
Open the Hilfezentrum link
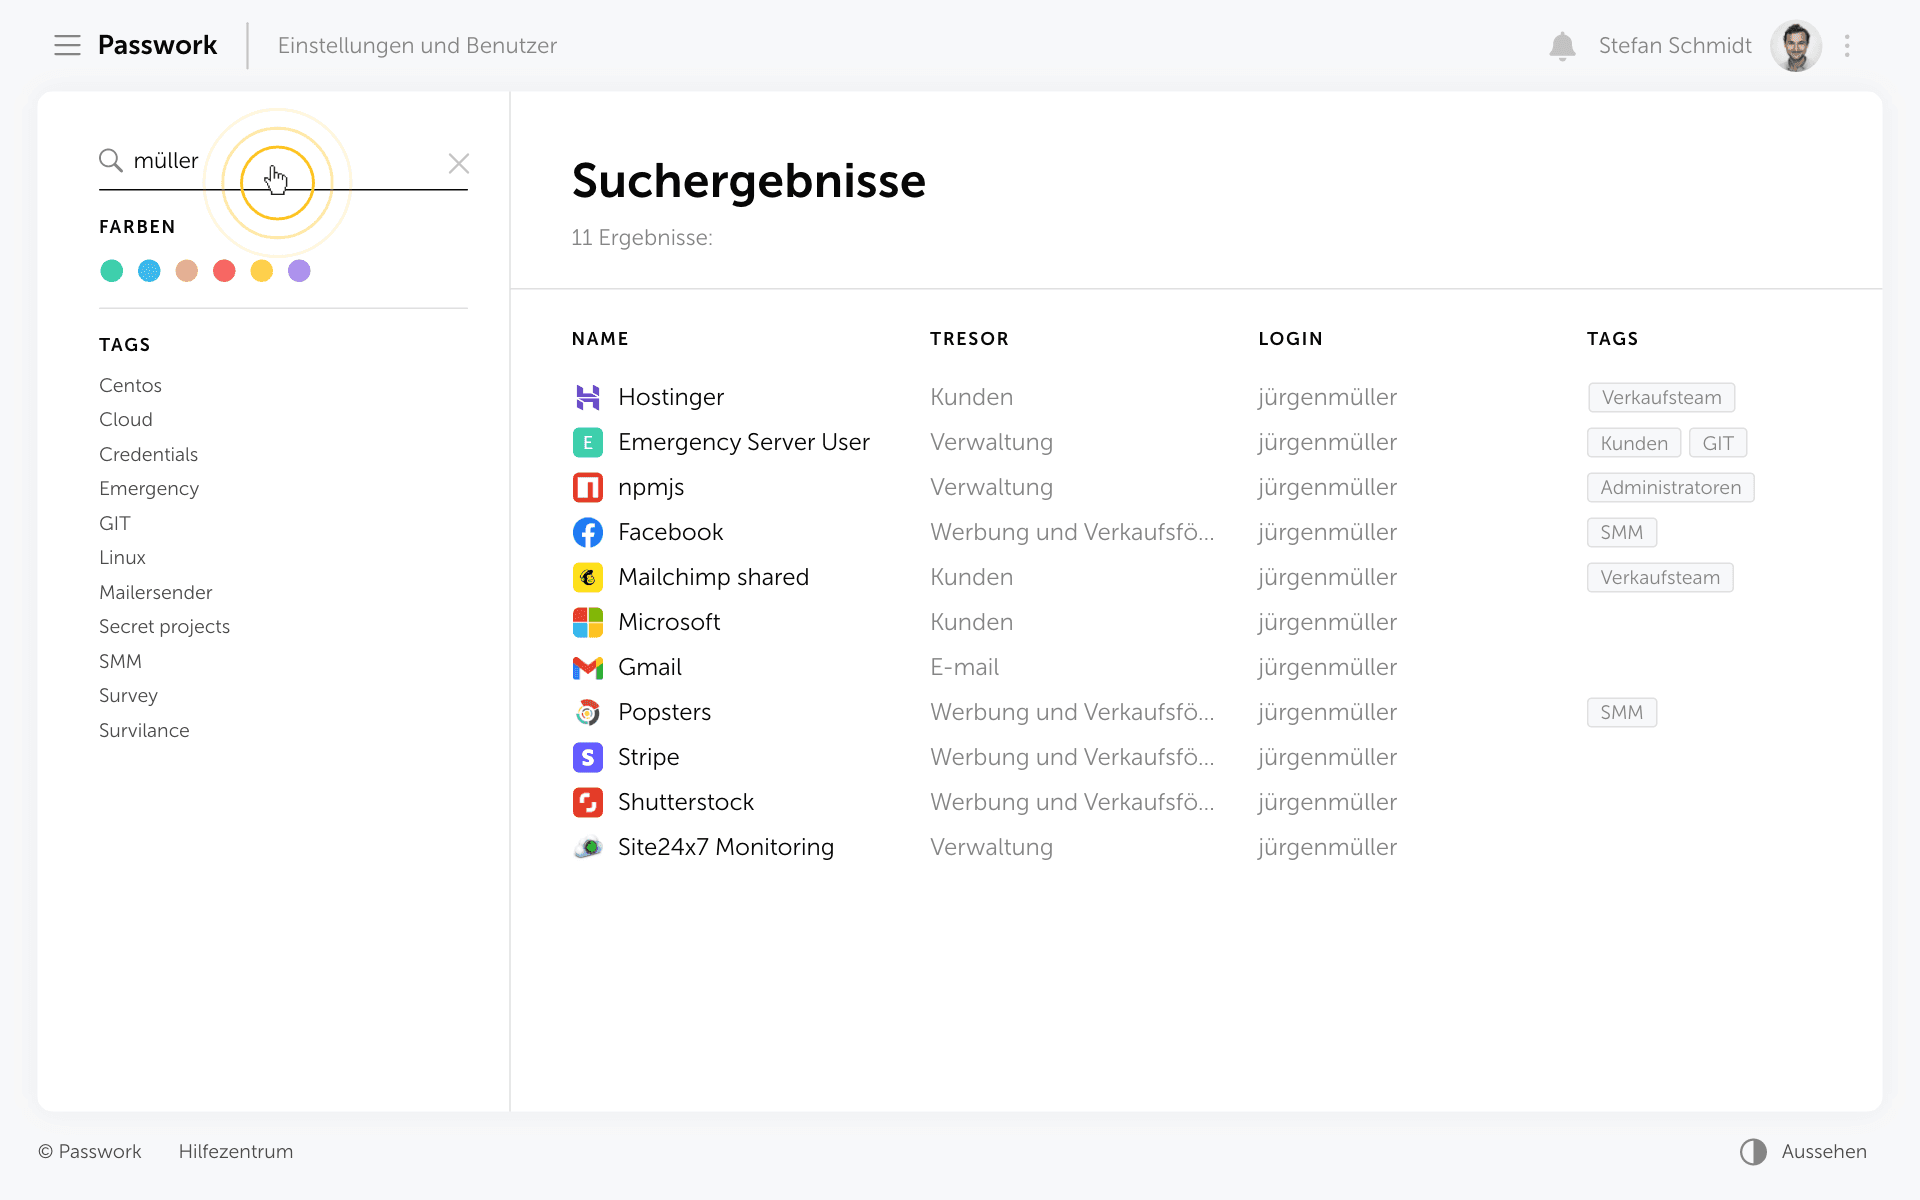pyautogui.click(x=236, y=1151)
